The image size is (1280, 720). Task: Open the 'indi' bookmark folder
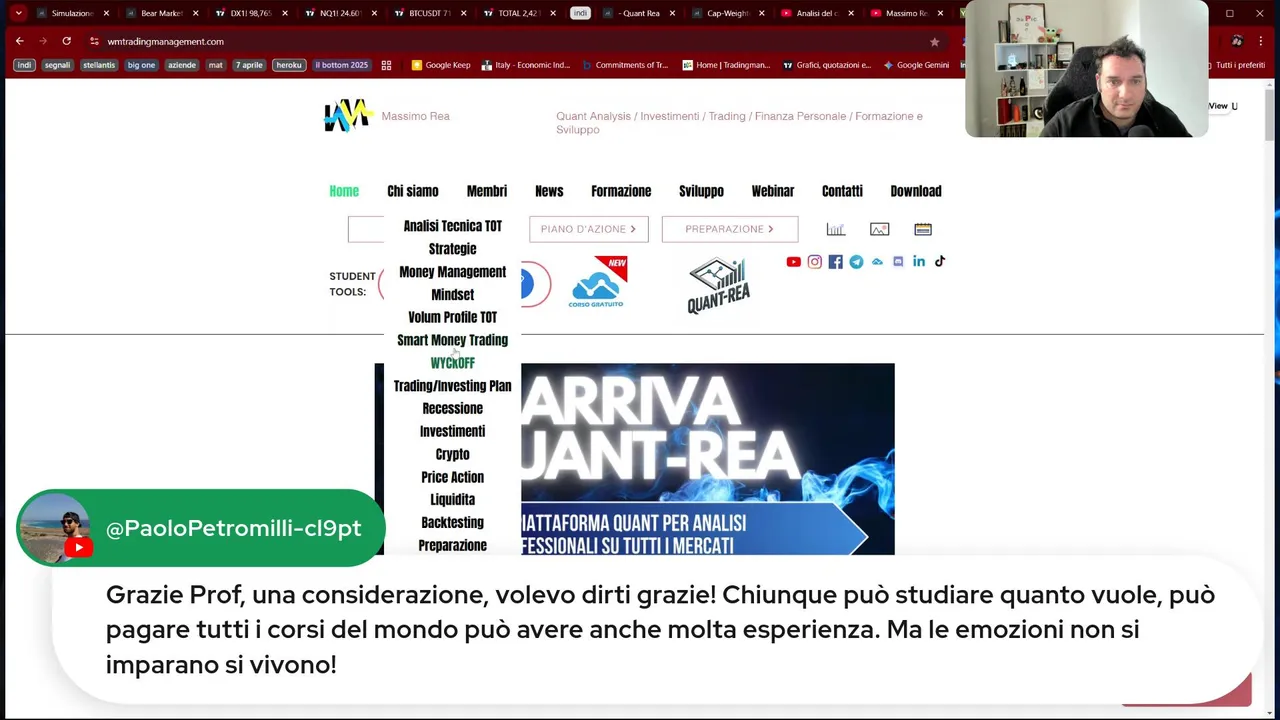pos(24,65)
